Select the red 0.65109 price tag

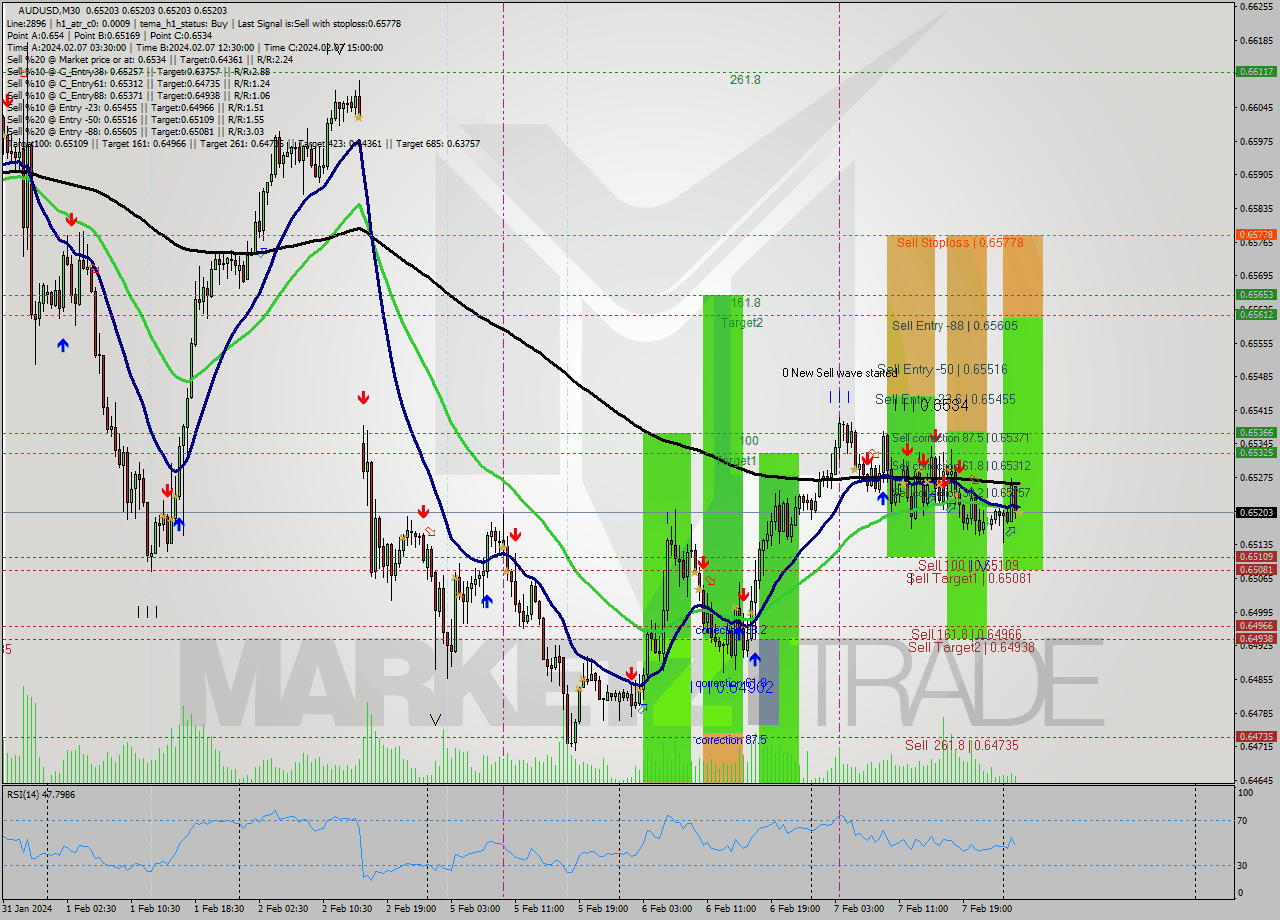click(x=1256, y=557)
